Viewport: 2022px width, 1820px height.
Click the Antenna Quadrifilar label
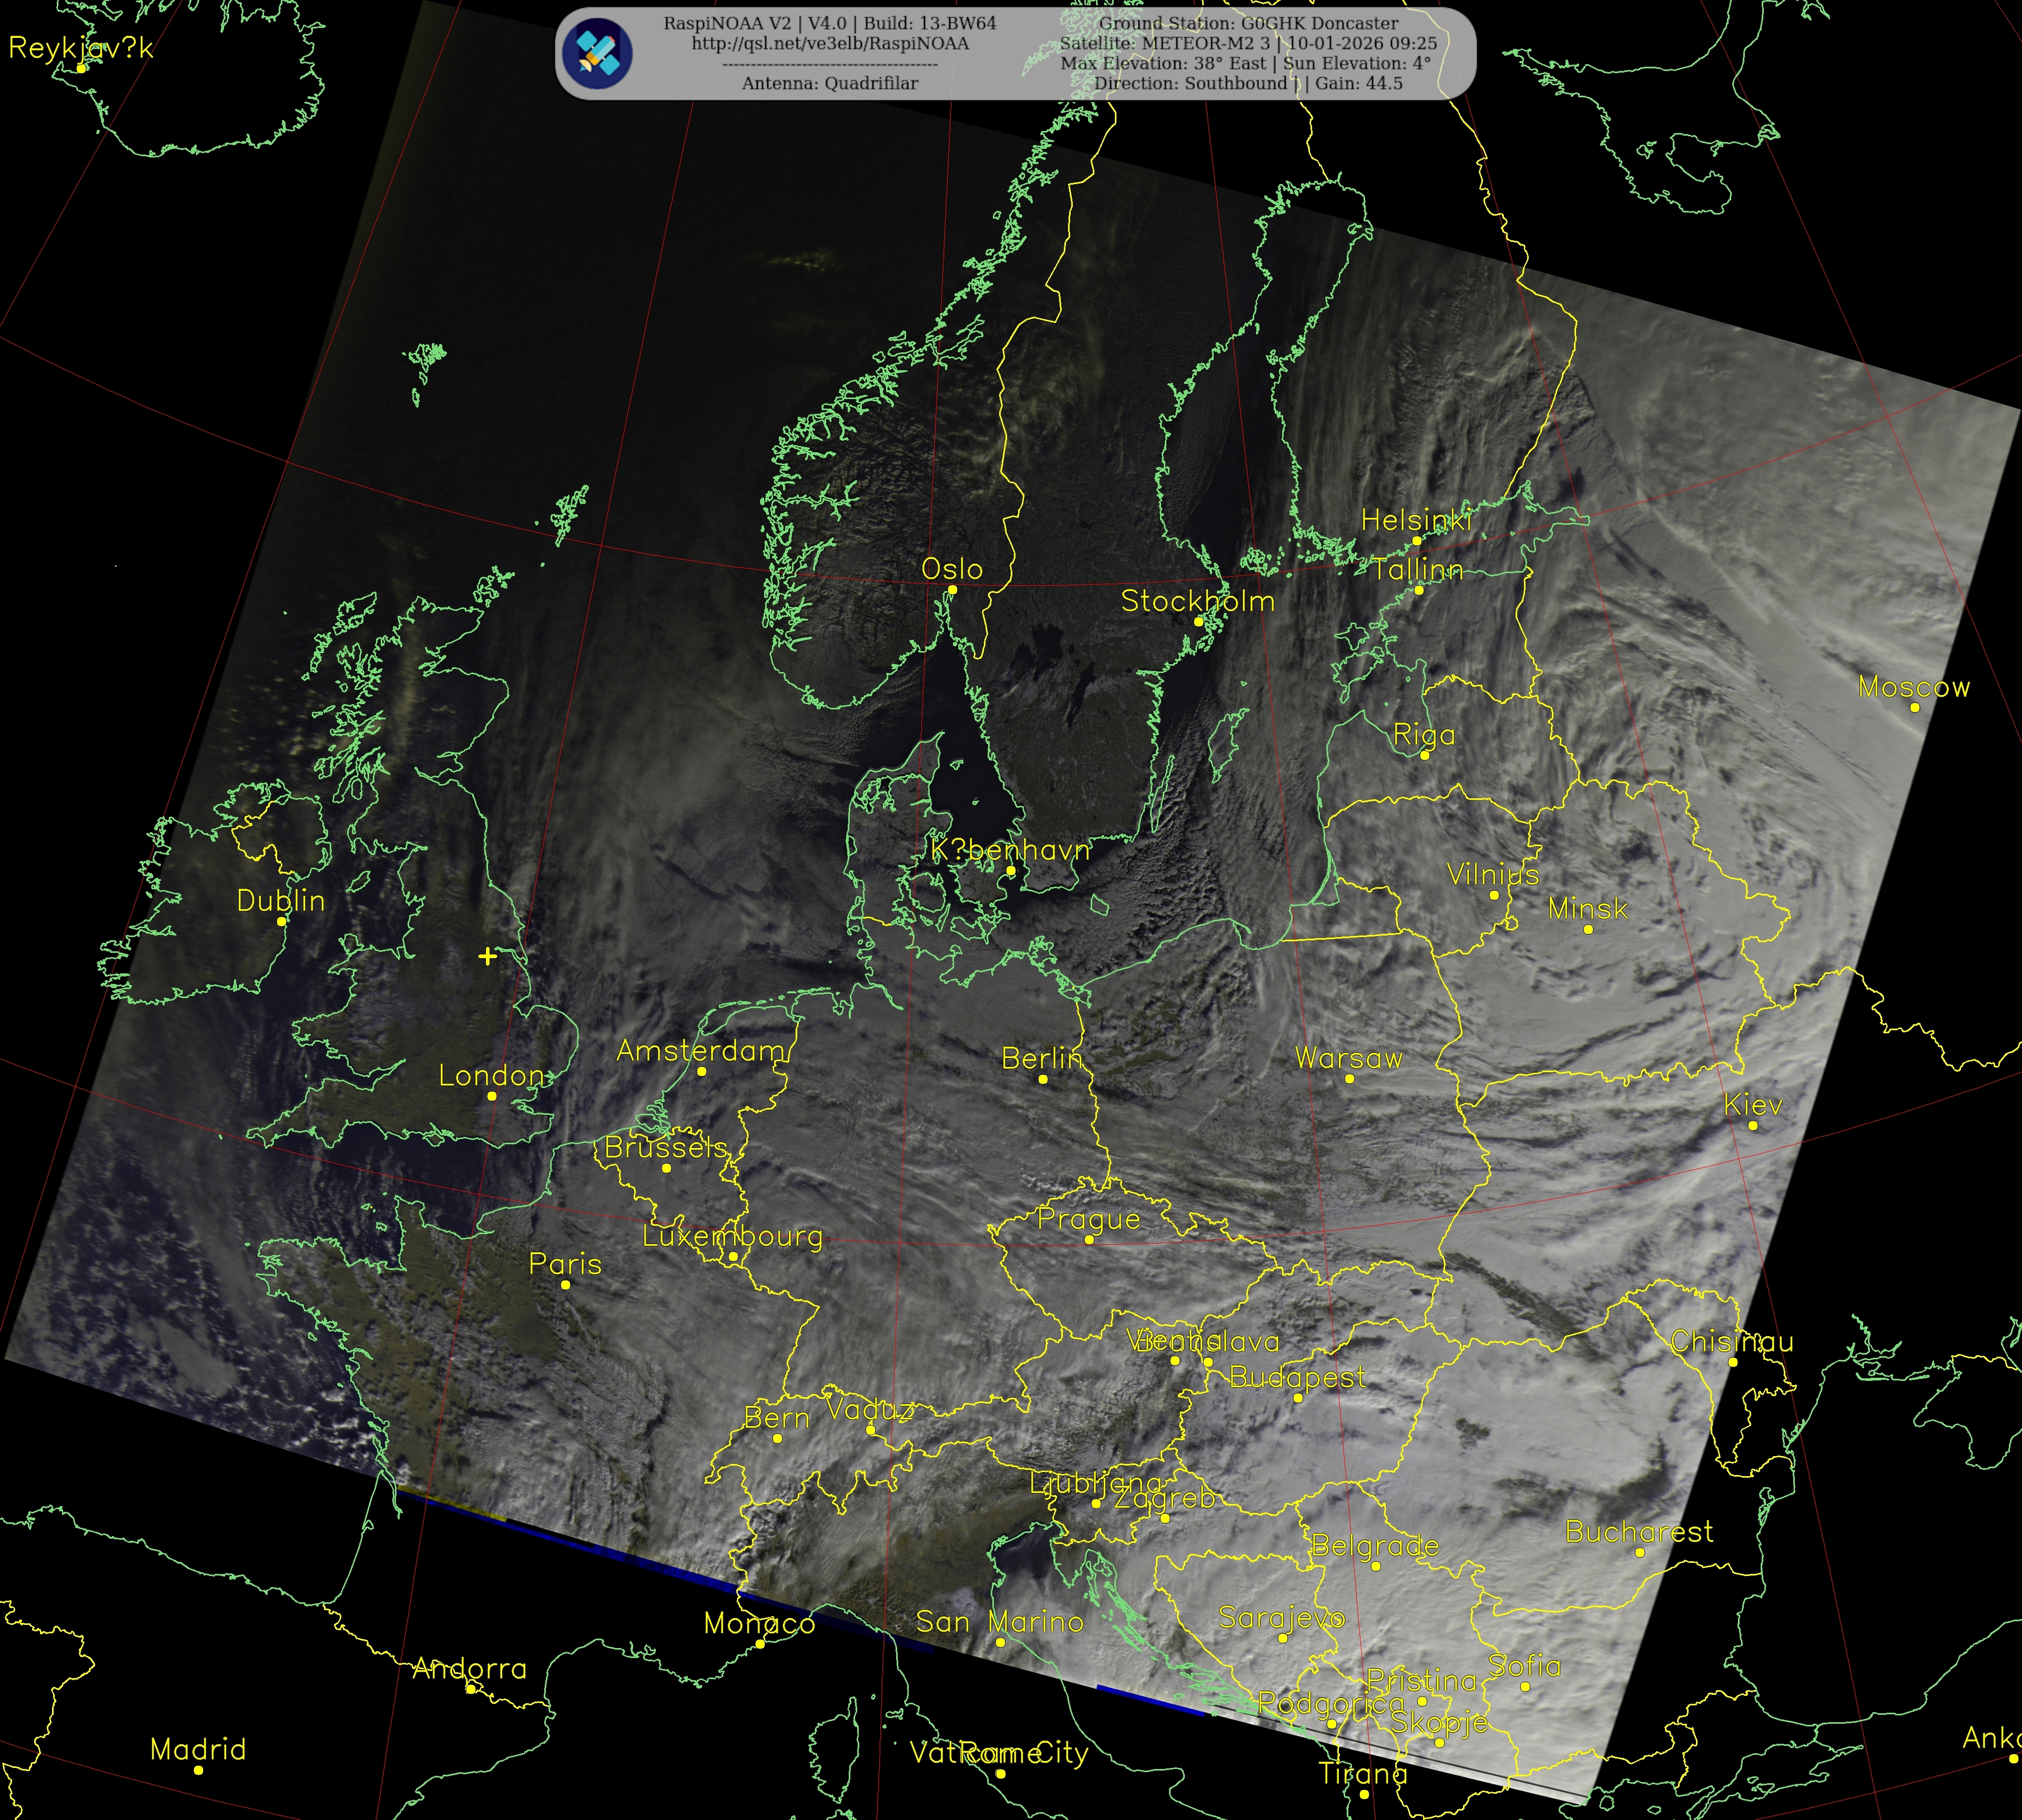[x=829, y=84]
